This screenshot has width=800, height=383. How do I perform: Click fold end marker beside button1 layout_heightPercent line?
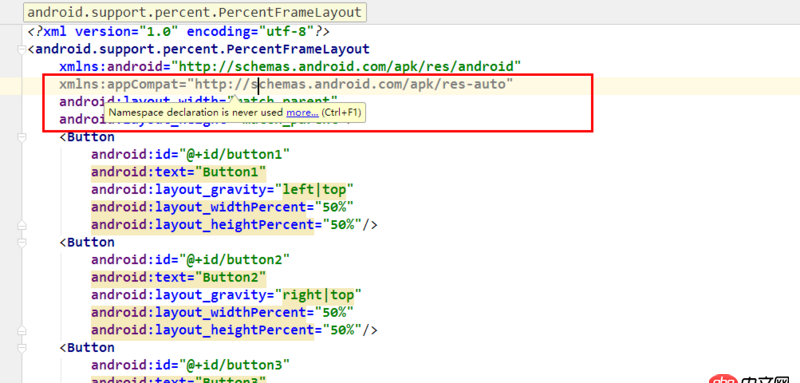click(x=21, y=224)
